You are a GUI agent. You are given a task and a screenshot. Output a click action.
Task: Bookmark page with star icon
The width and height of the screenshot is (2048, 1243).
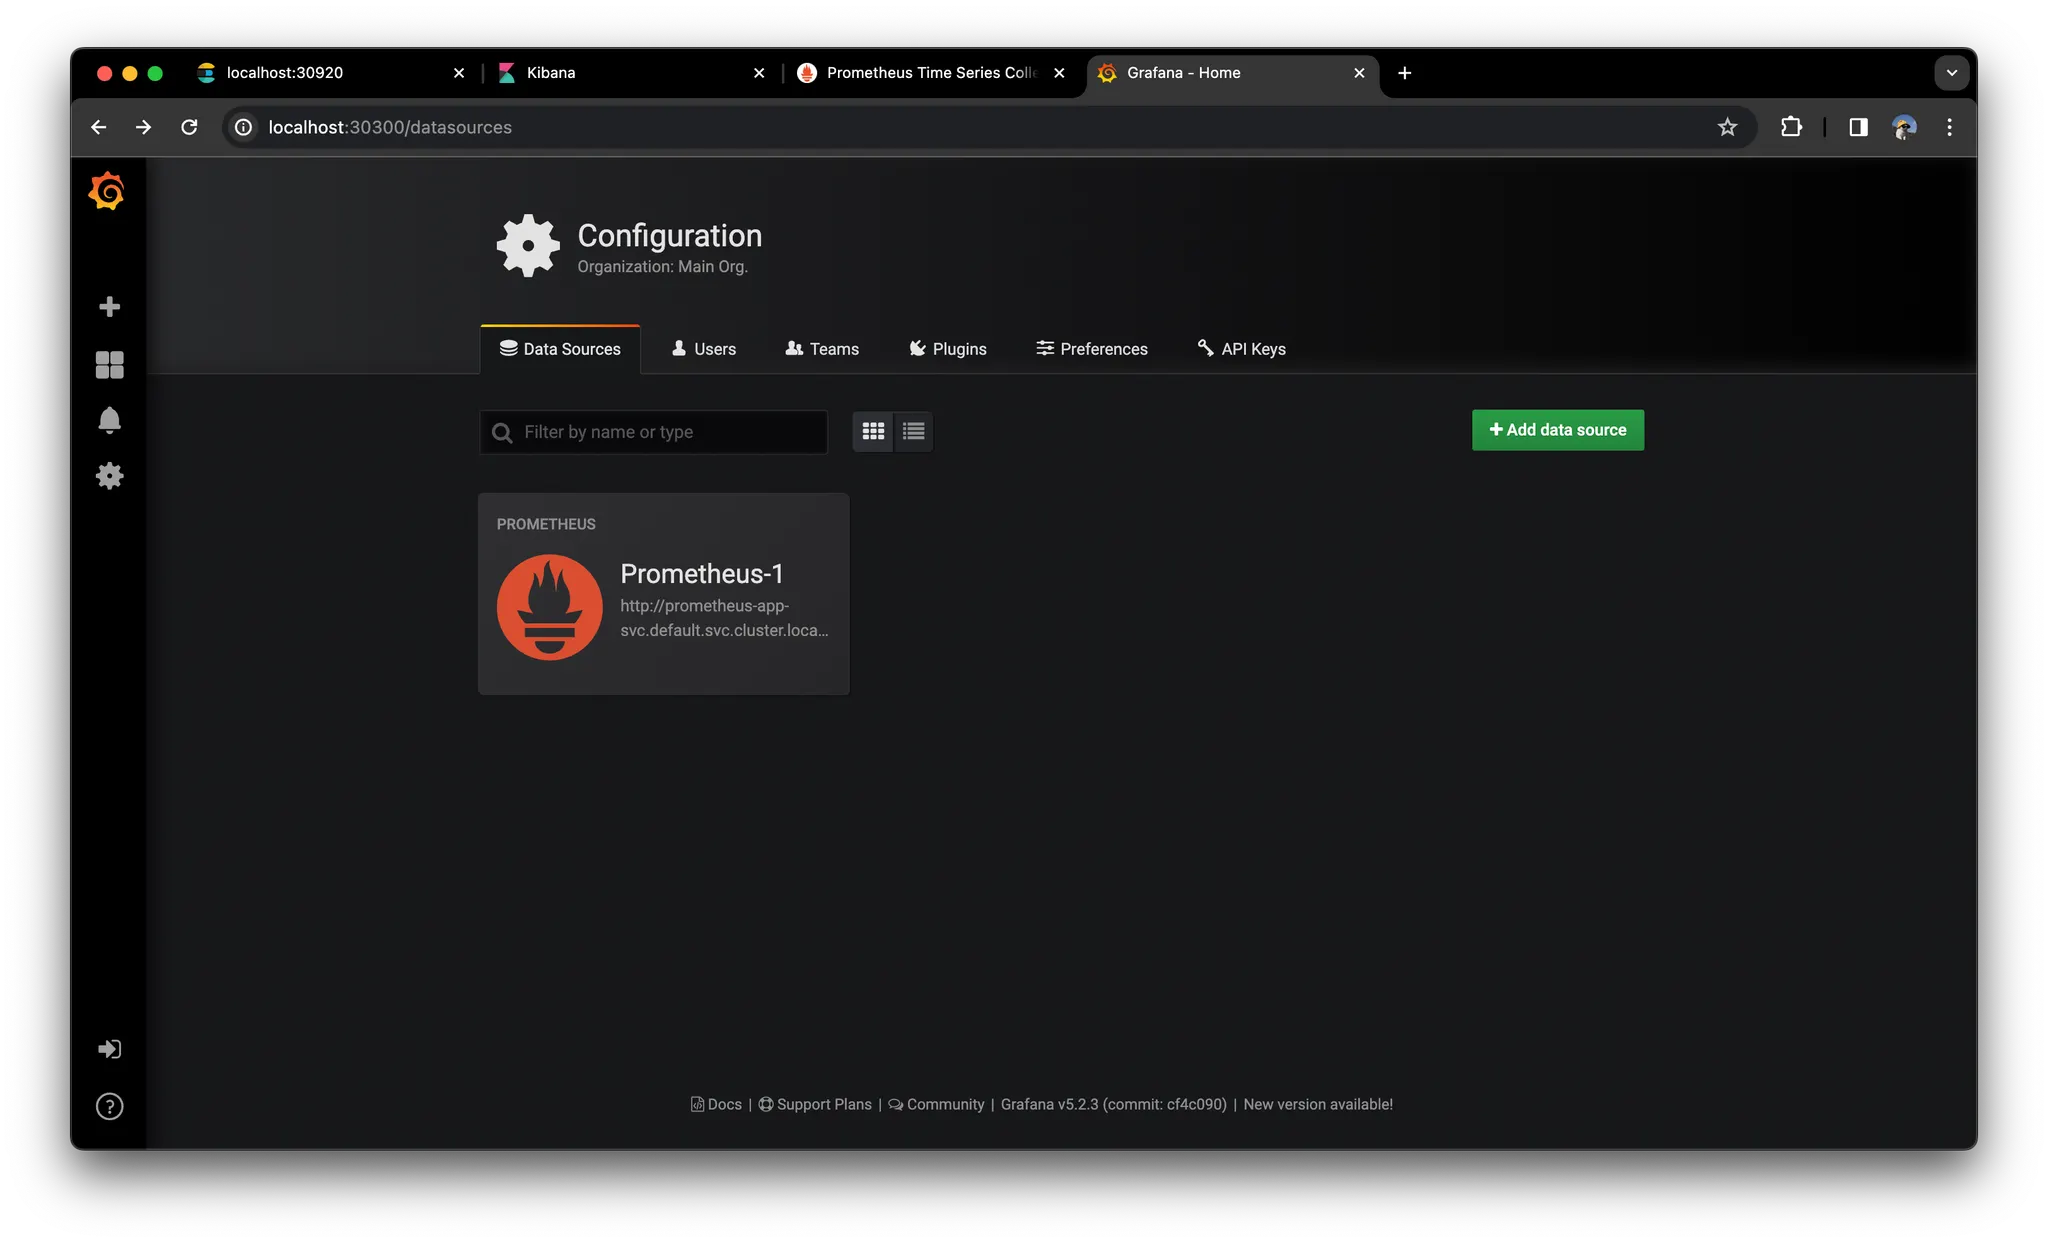click(x=1727, y=127)
